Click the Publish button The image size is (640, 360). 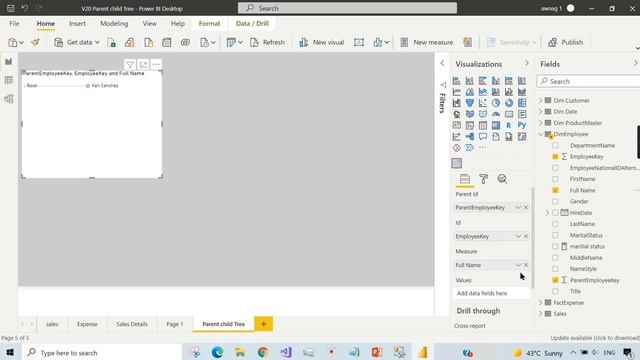[x=566, y=42]
